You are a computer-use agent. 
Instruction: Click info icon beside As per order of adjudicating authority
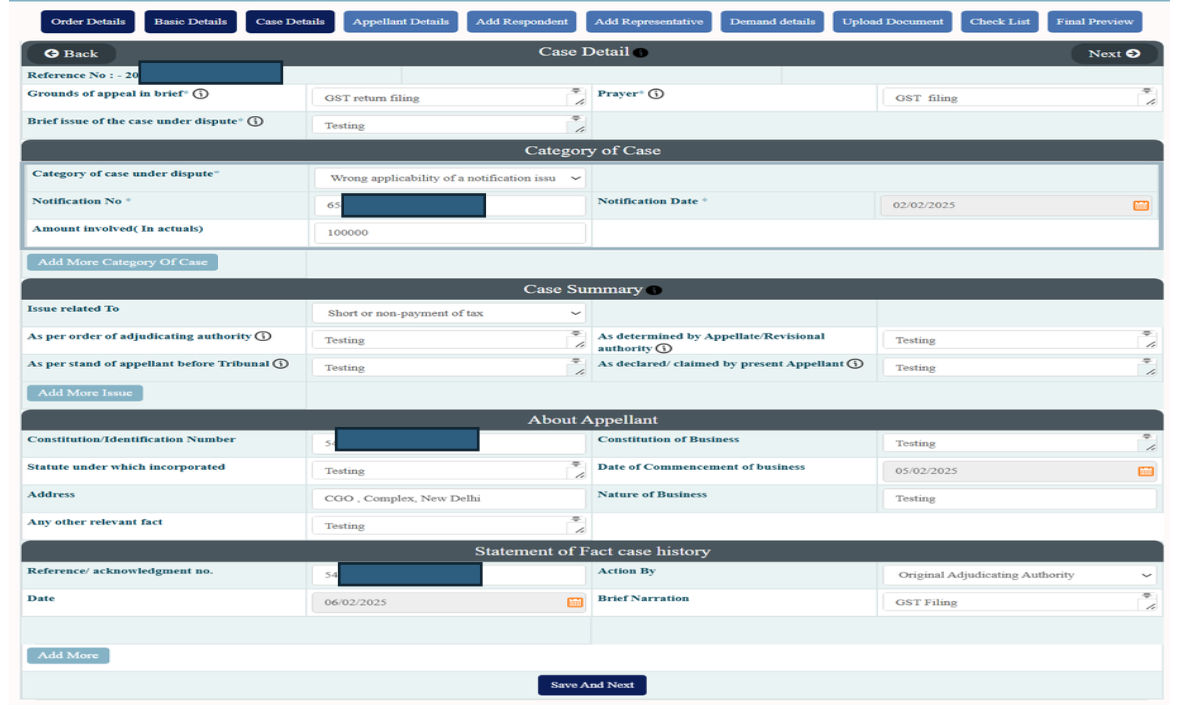click(263, 336)
